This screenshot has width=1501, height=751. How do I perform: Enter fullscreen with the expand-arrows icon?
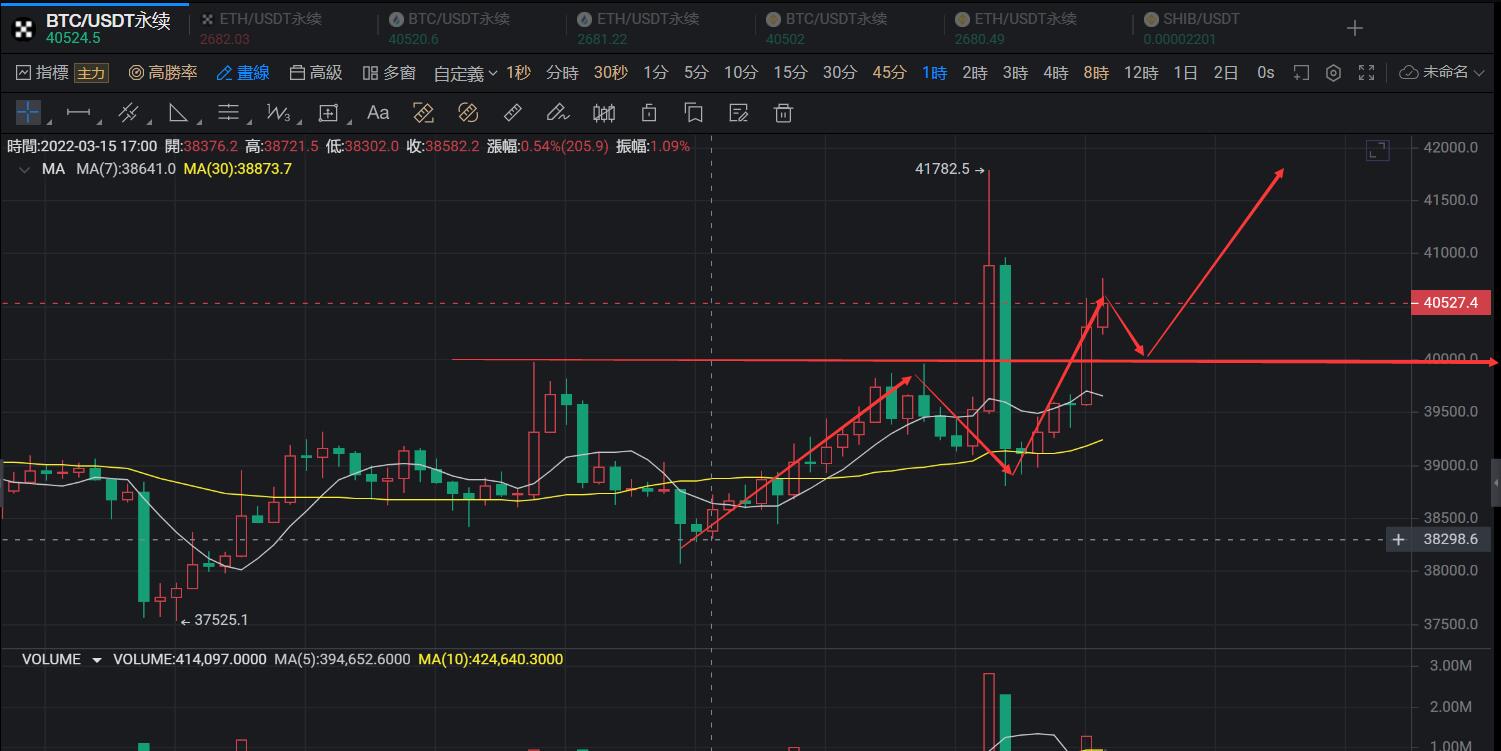pos(1367,72)
